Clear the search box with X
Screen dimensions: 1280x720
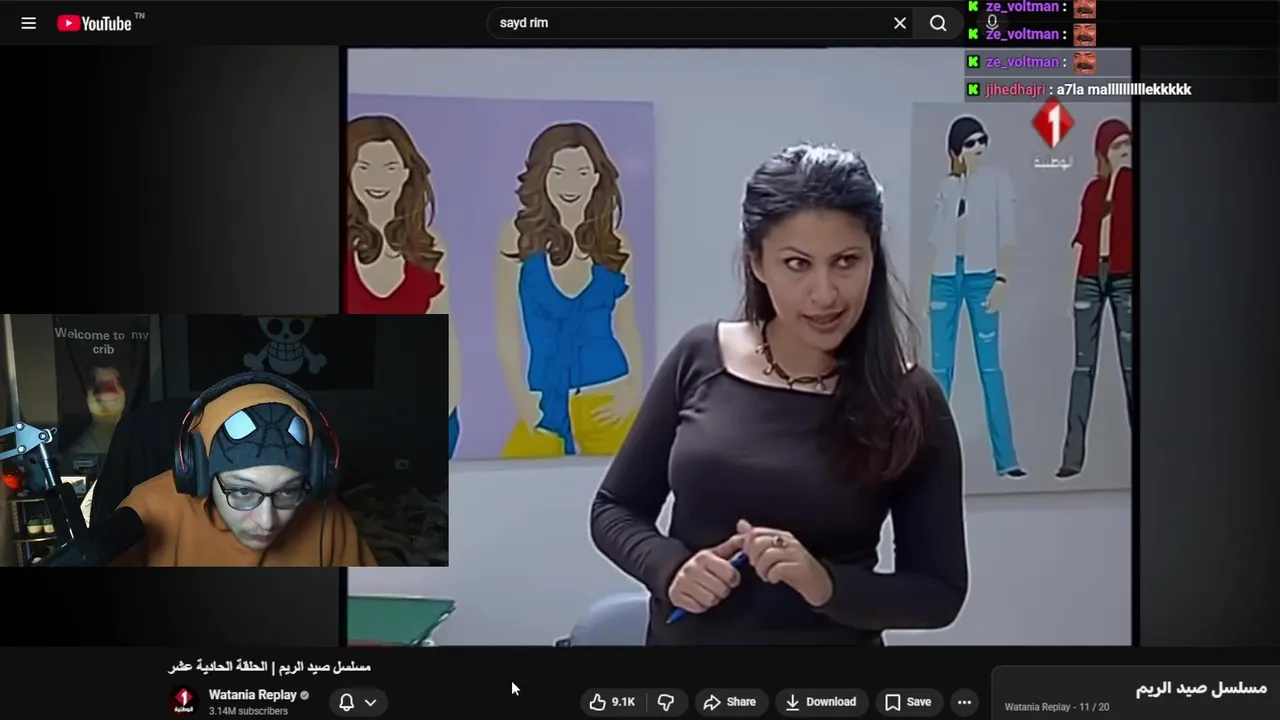tap(900, 23)
